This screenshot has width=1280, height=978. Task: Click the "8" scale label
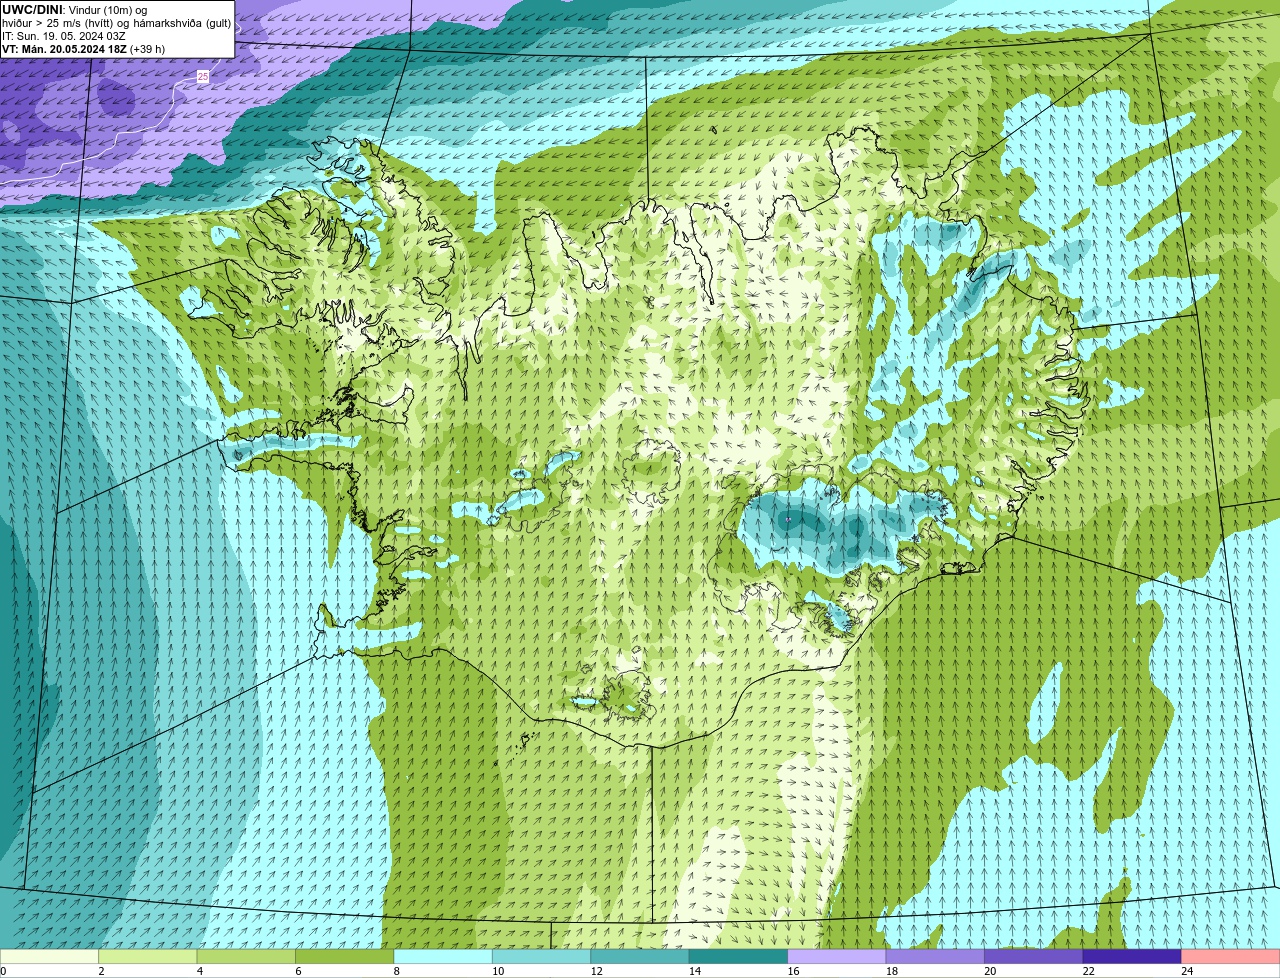pyautogui.click(x=396, y=971)
